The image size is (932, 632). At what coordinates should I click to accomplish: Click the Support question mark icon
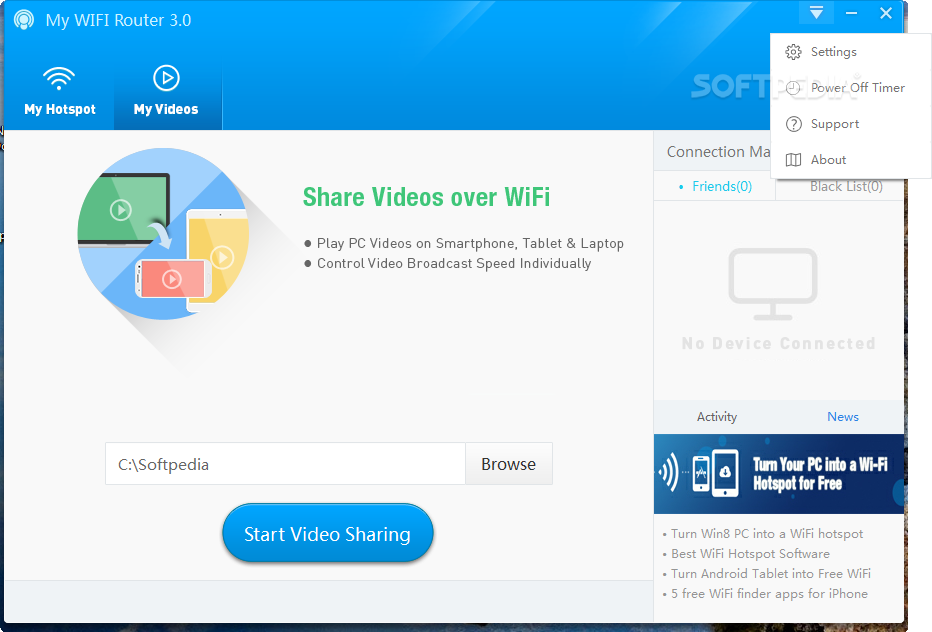794,124
